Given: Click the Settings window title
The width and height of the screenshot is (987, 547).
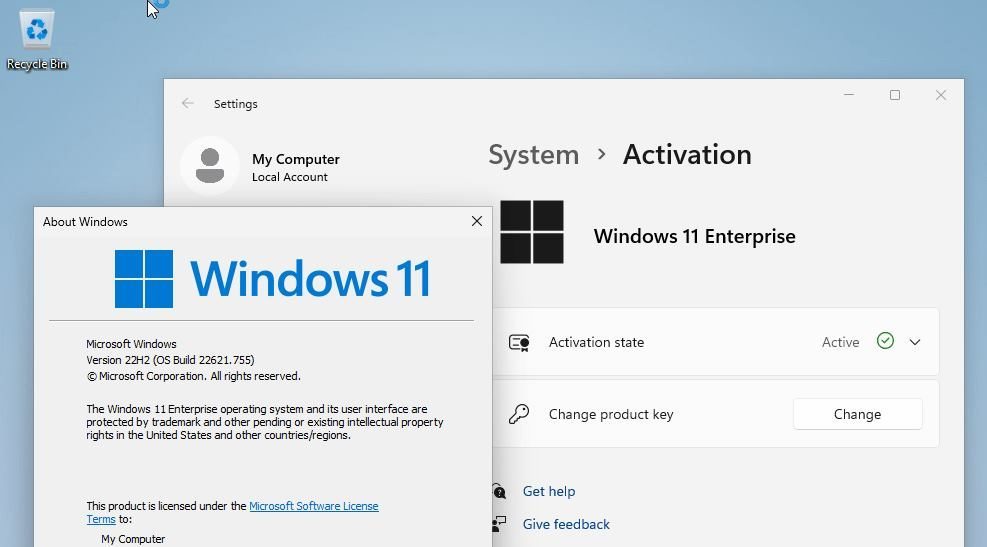Looking at the screenshot, I should pos(235,104).
